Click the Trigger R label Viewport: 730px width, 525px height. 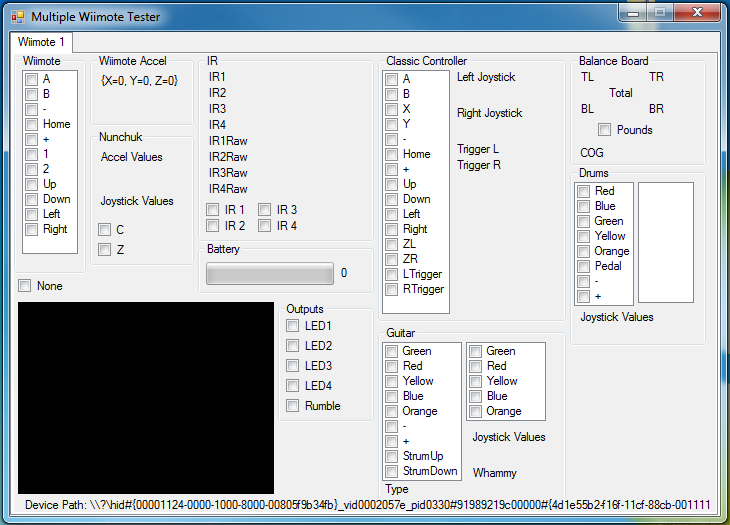pos(479,165)
